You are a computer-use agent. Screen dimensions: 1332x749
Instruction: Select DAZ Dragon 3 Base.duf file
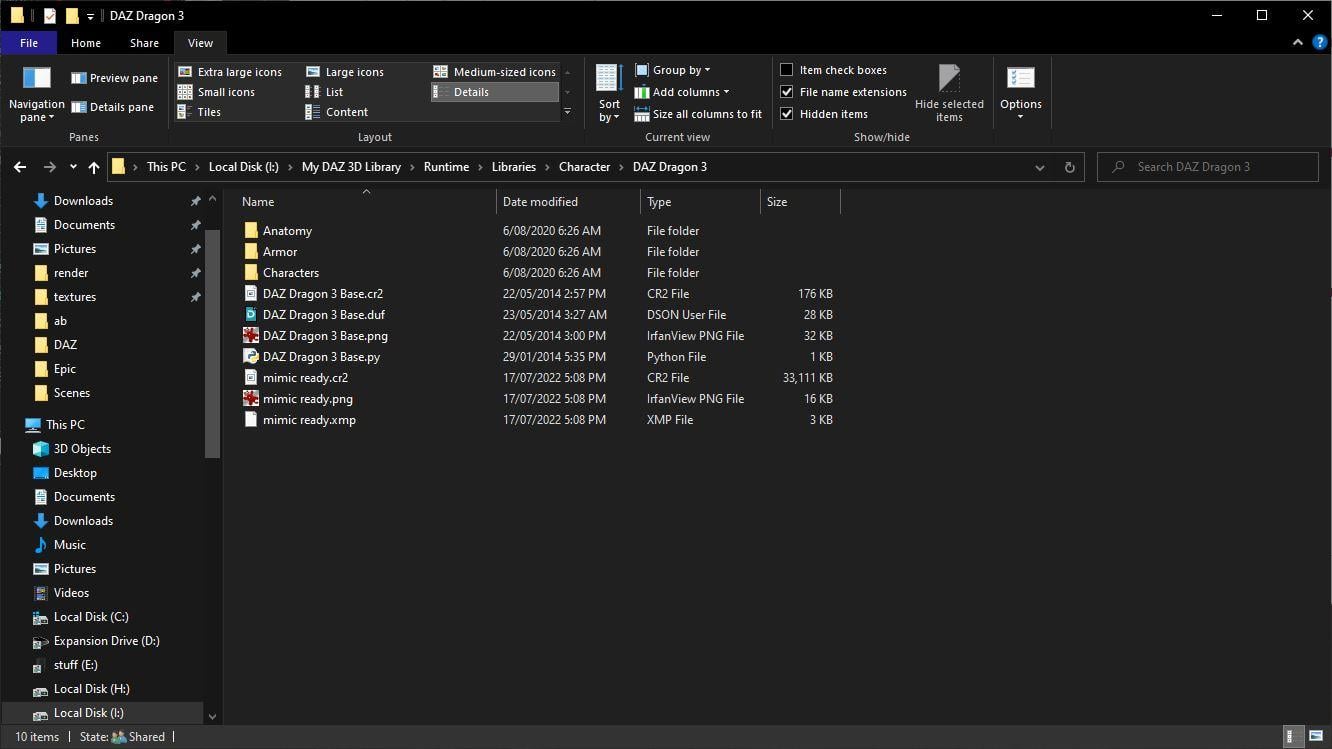click(324, 315)
